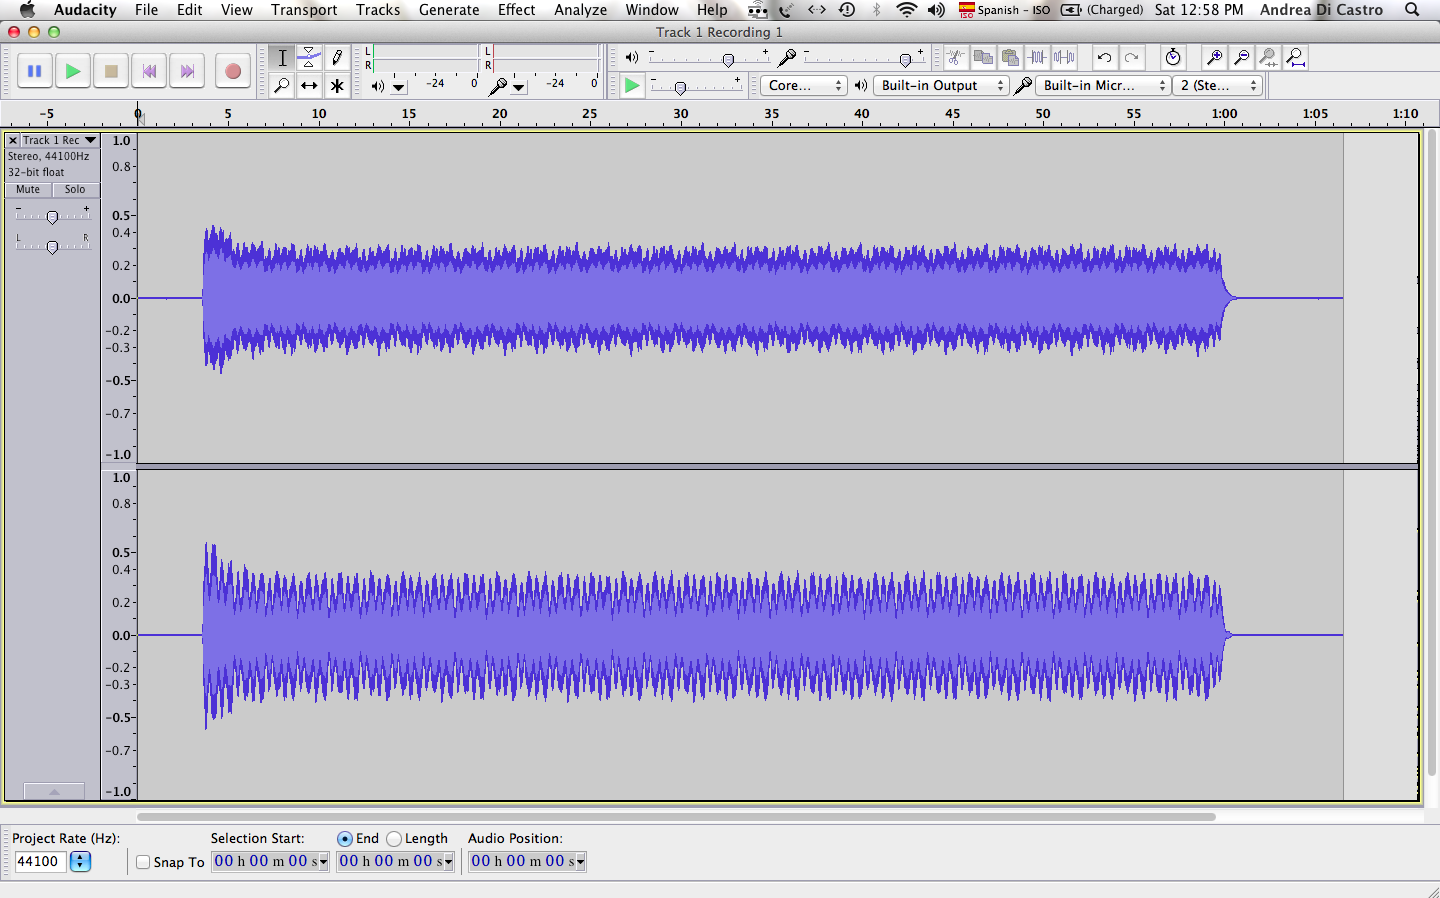Screen dimensions: 1440x898
Task: Open the Core Audio host dropdown
Action: coord(803,86)
